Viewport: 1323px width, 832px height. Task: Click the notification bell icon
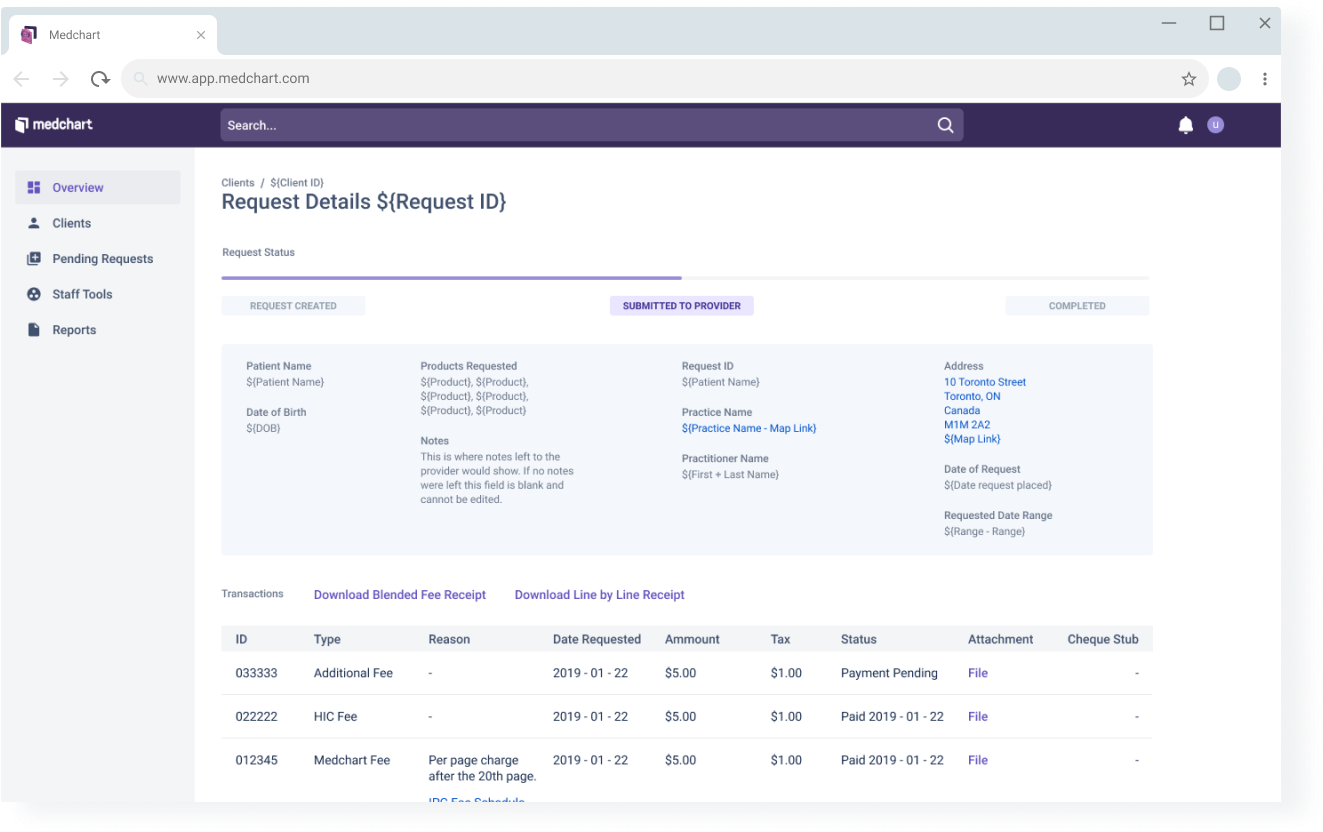coord(1185,125)
